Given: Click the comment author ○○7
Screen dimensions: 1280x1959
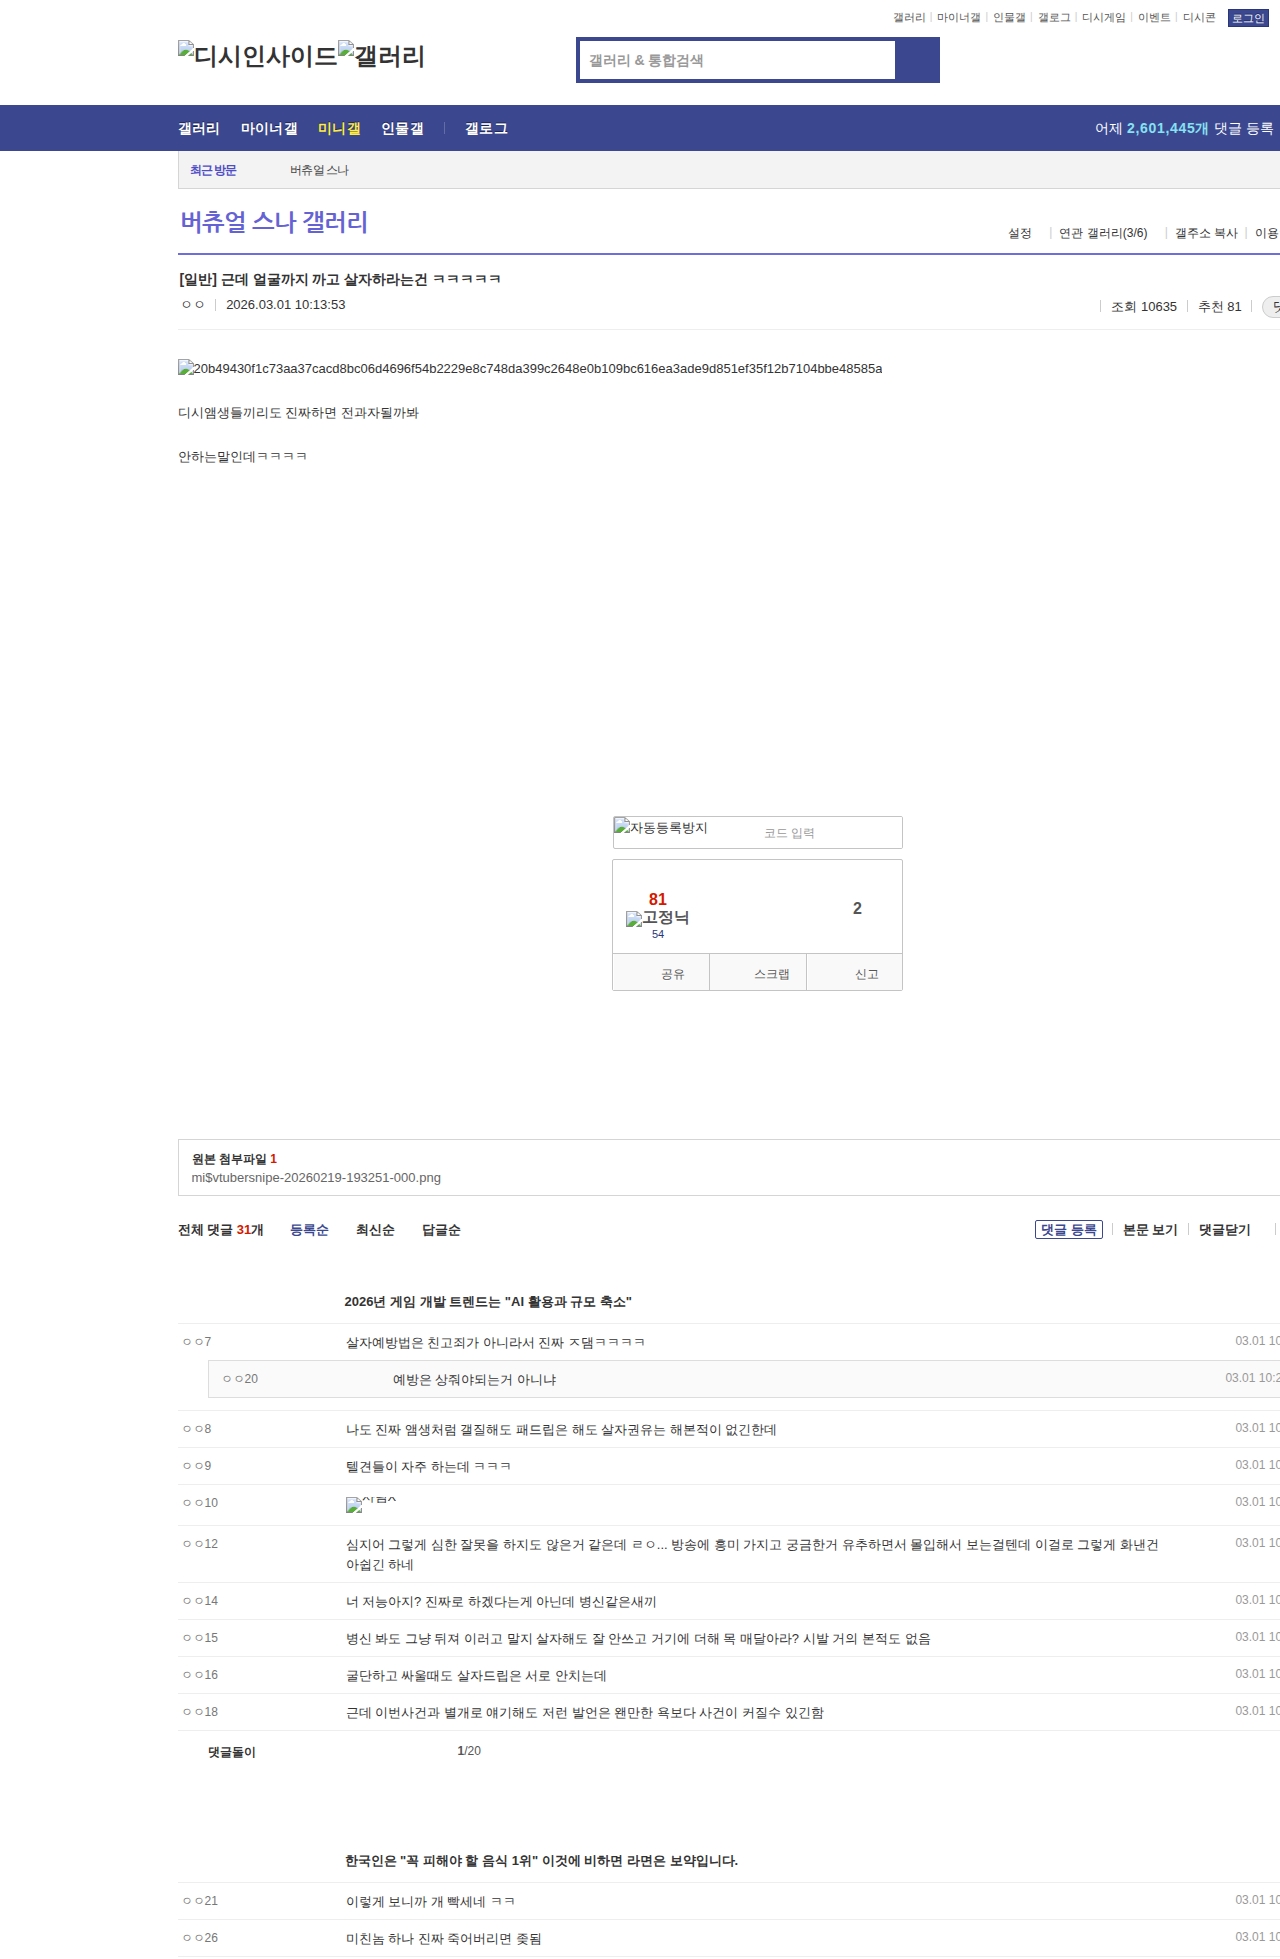Looking at the screenshot, I should (x=197, y=1342).
